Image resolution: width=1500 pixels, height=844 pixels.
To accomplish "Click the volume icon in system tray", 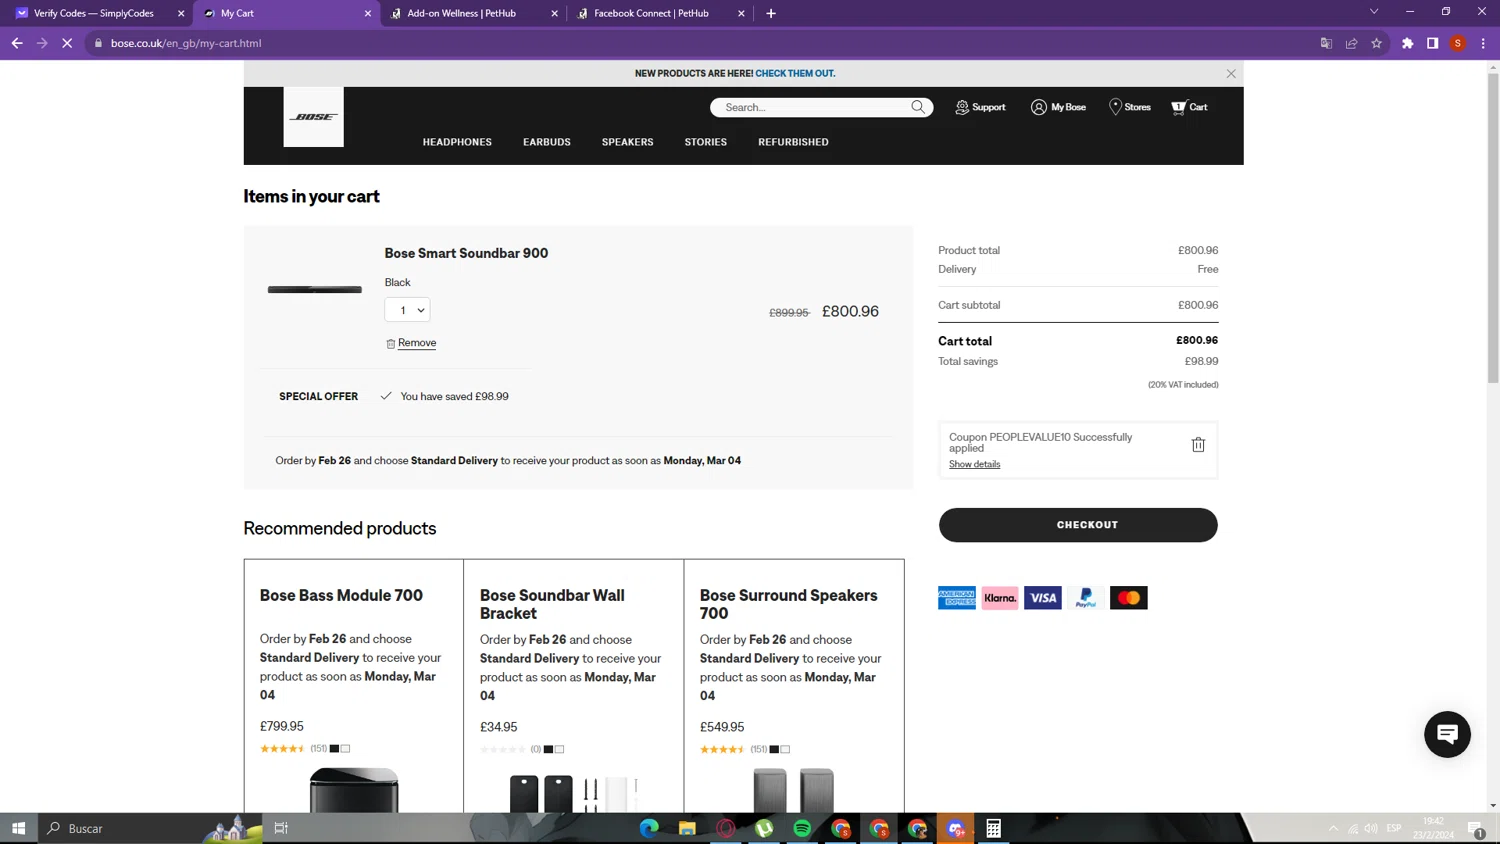I will click(1371, 828).
